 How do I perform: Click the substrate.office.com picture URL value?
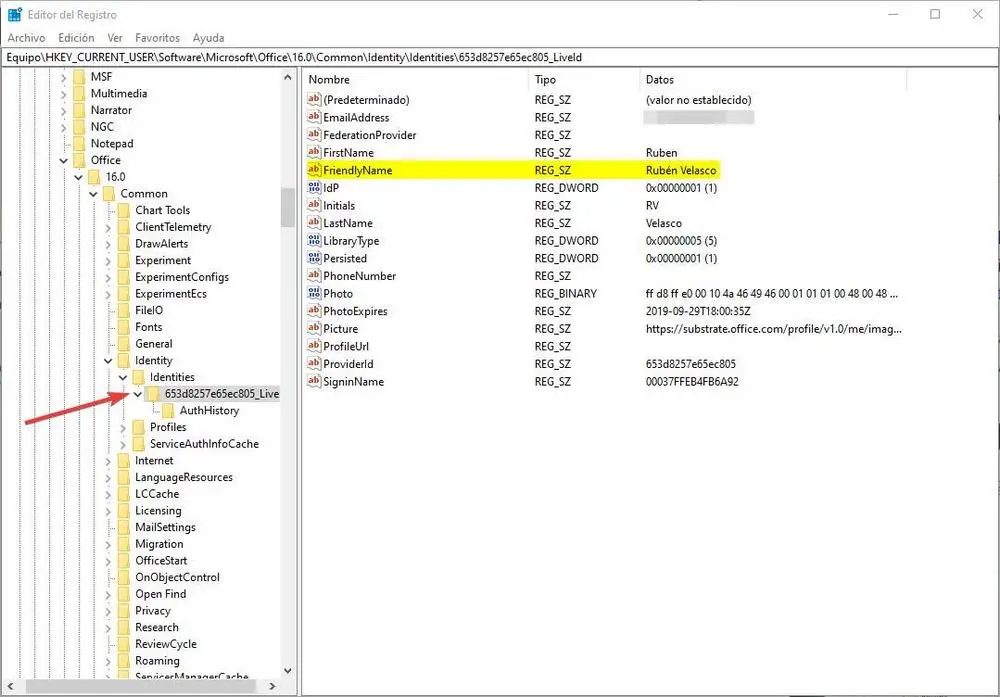[x=773, y=329]
